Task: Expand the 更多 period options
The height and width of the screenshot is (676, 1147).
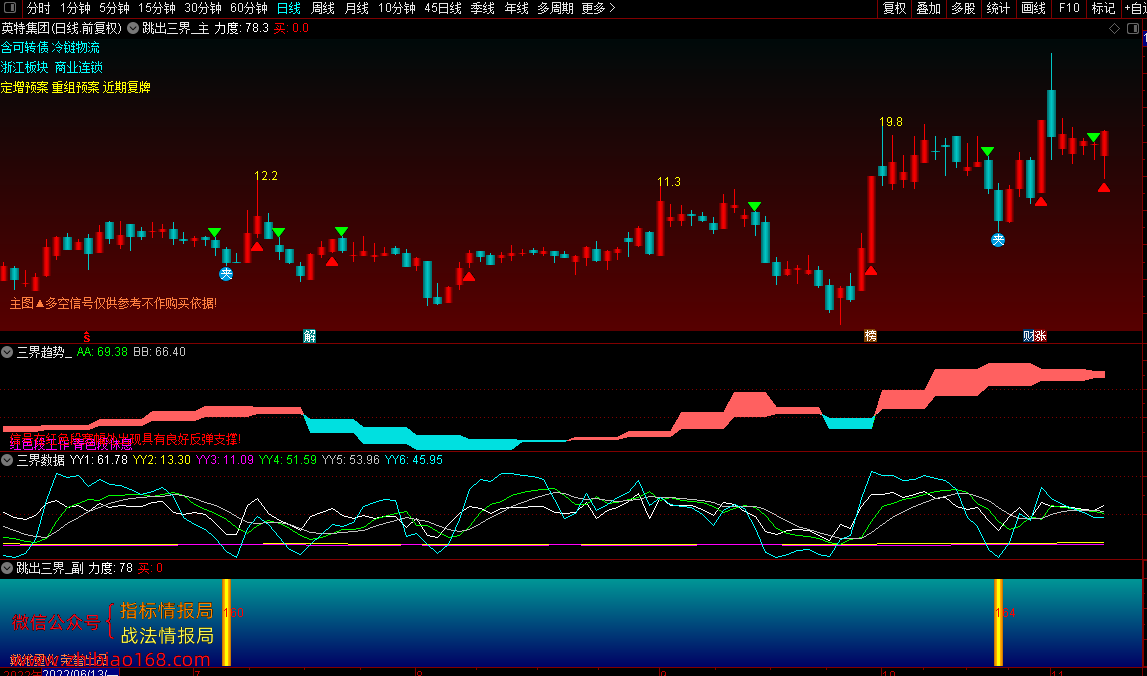Action: (x=599, y=8)
